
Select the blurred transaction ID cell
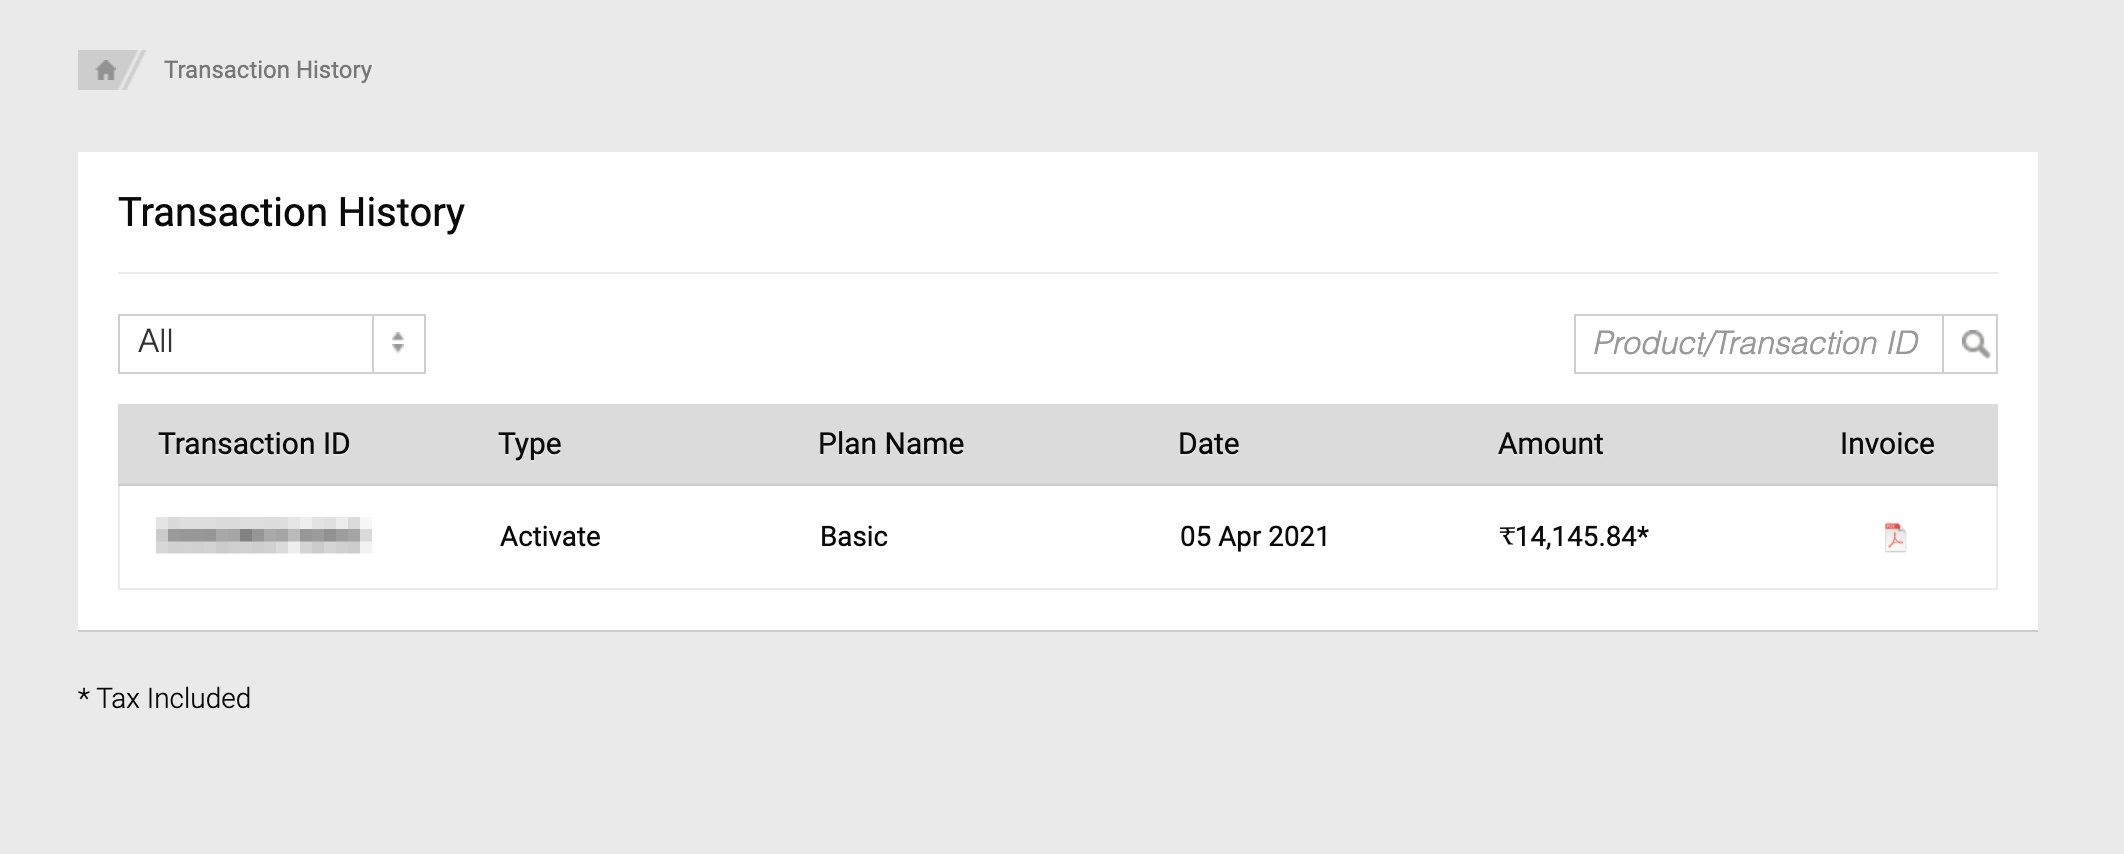tap(264, 536)
